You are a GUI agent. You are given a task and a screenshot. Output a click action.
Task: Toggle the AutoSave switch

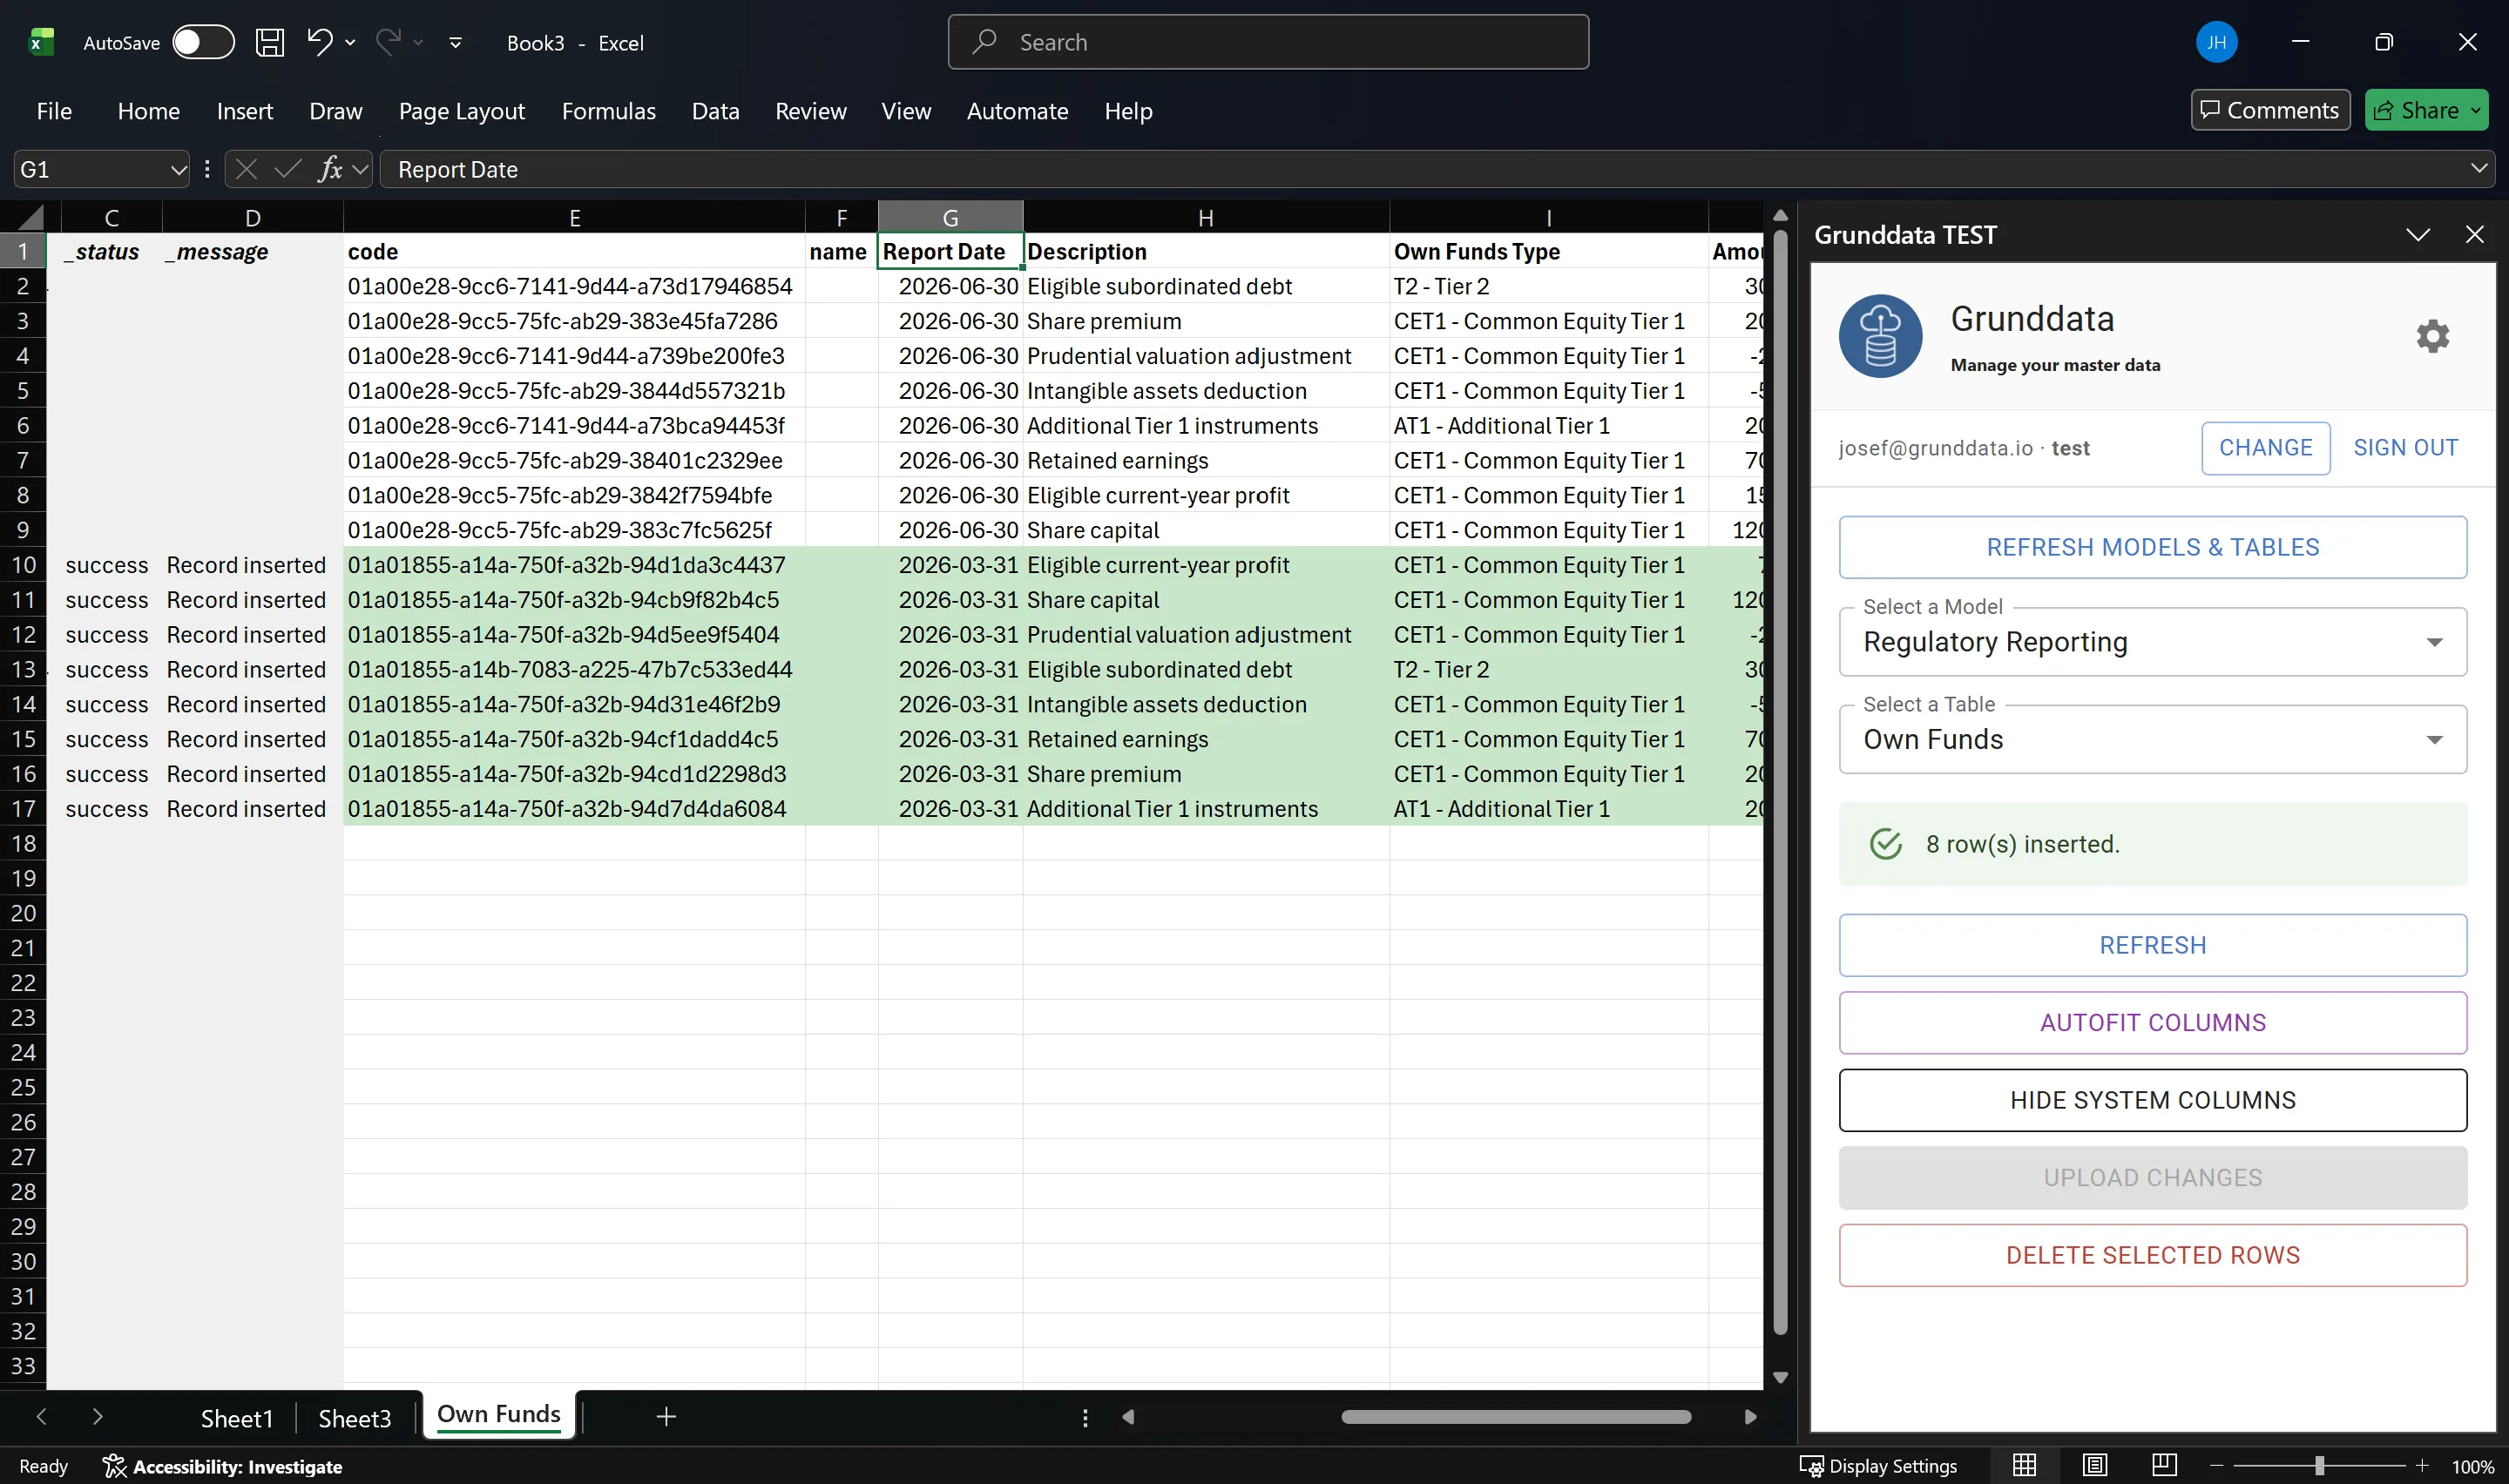(x=203, y=42)
